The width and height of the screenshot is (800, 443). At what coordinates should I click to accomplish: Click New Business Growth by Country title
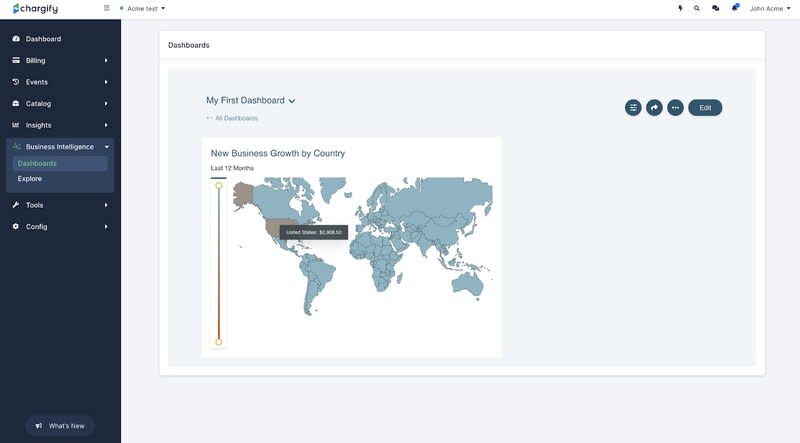(x=278, y=153)
